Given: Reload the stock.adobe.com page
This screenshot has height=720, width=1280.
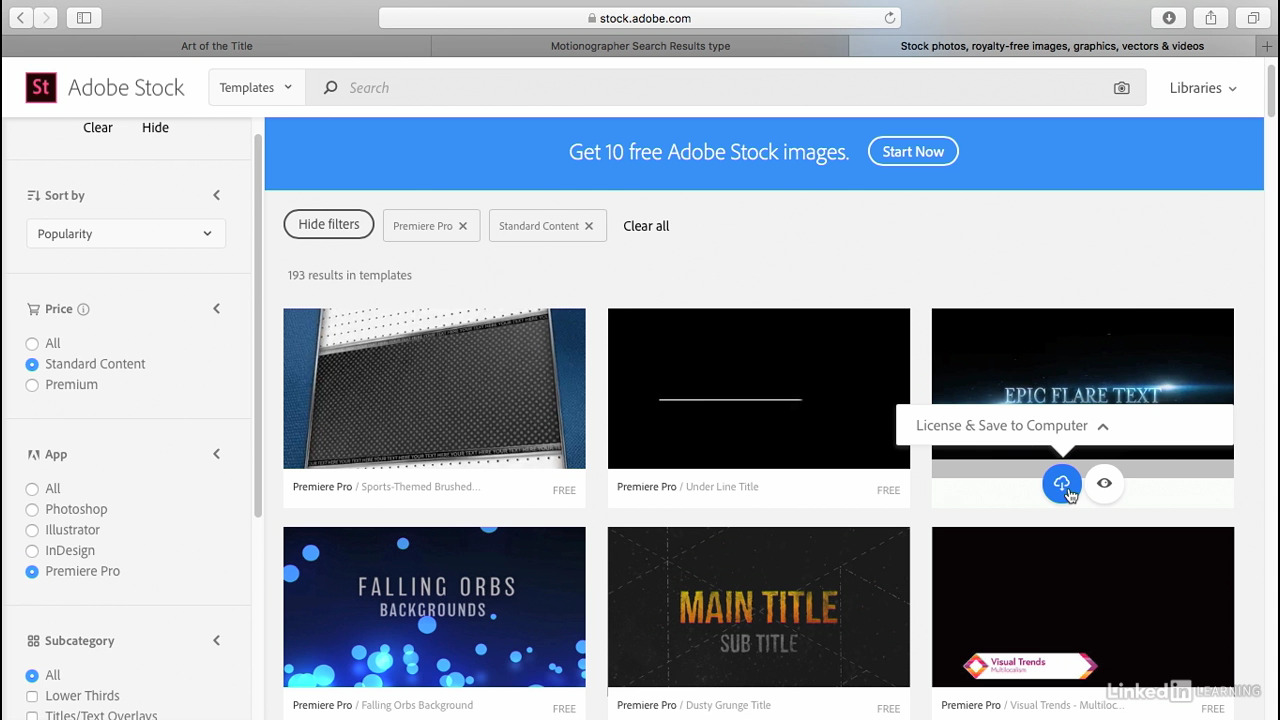Looking at the screenshot, I should (889, 18).
